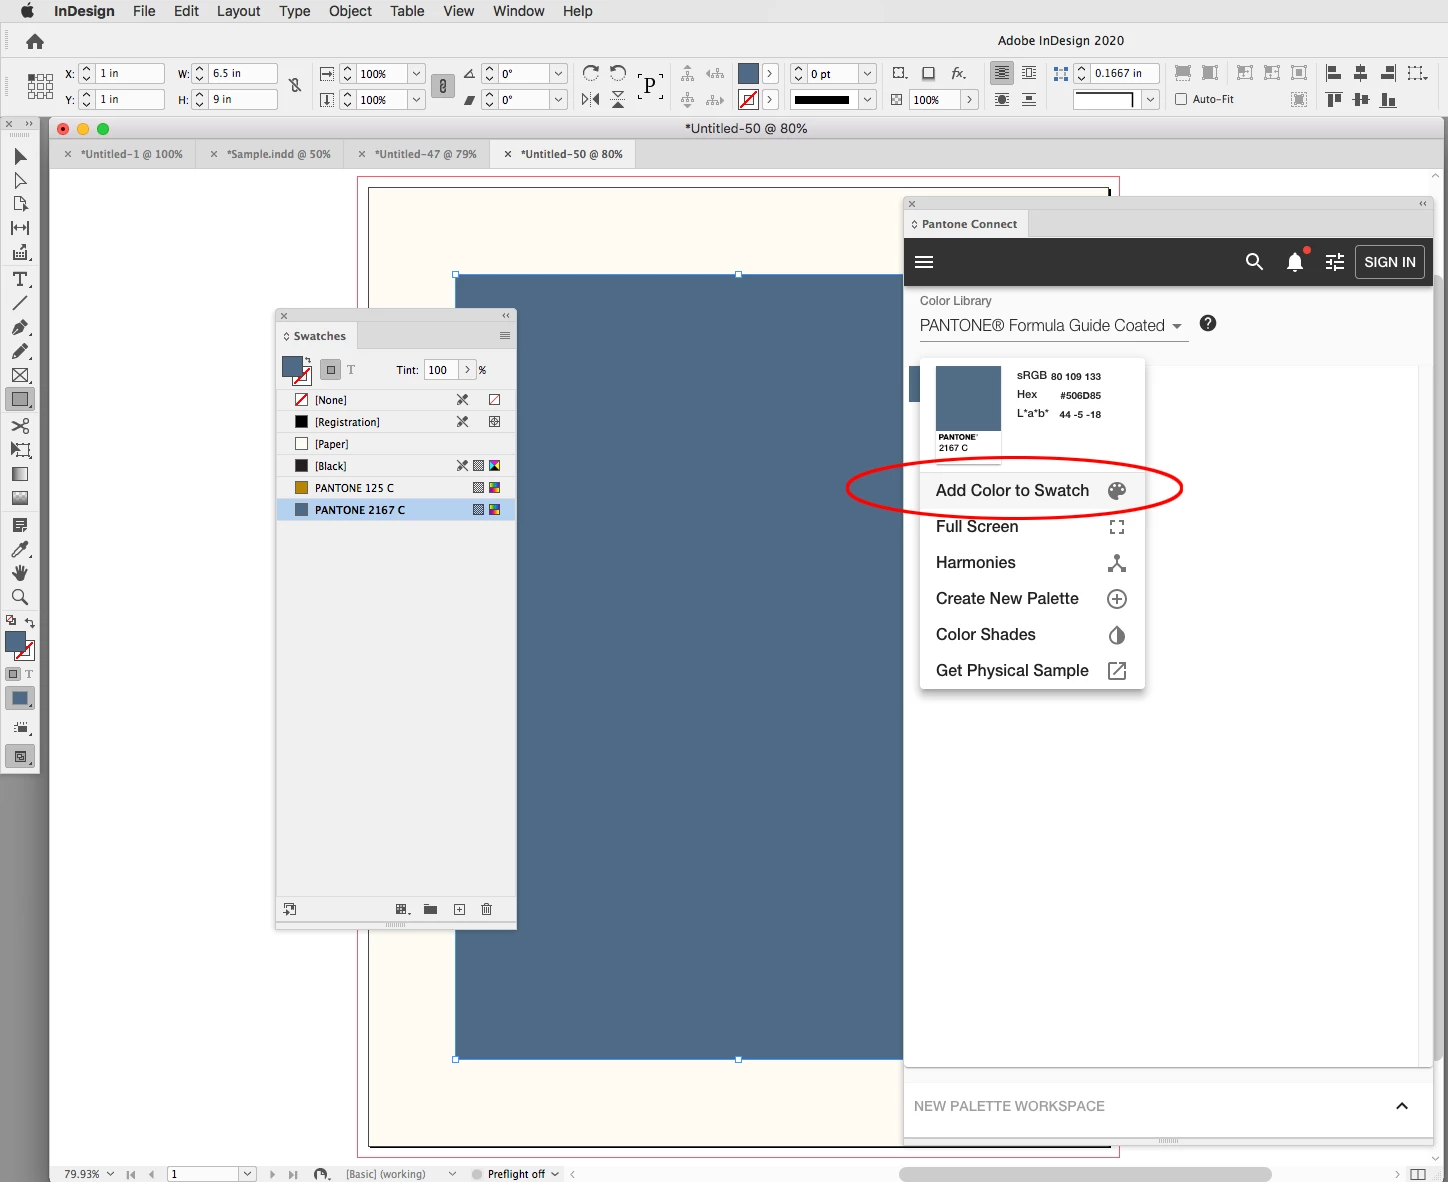Open Pantone Connect notifications bell
Screen dimensions: 1448x1182
tap(1295, 262)
